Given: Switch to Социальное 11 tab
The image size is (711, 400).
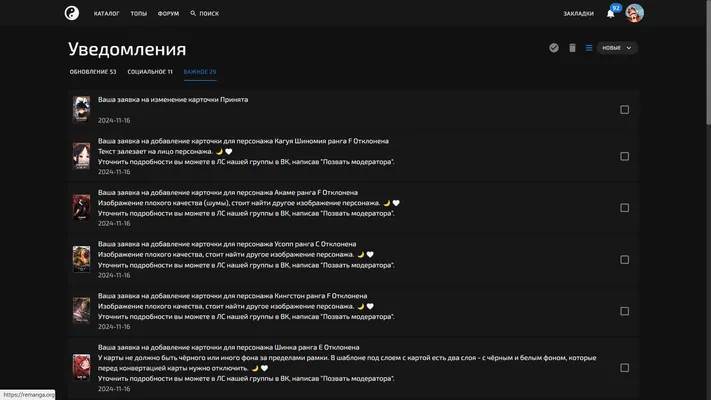Looking at the screenshot, I should 150,72.
